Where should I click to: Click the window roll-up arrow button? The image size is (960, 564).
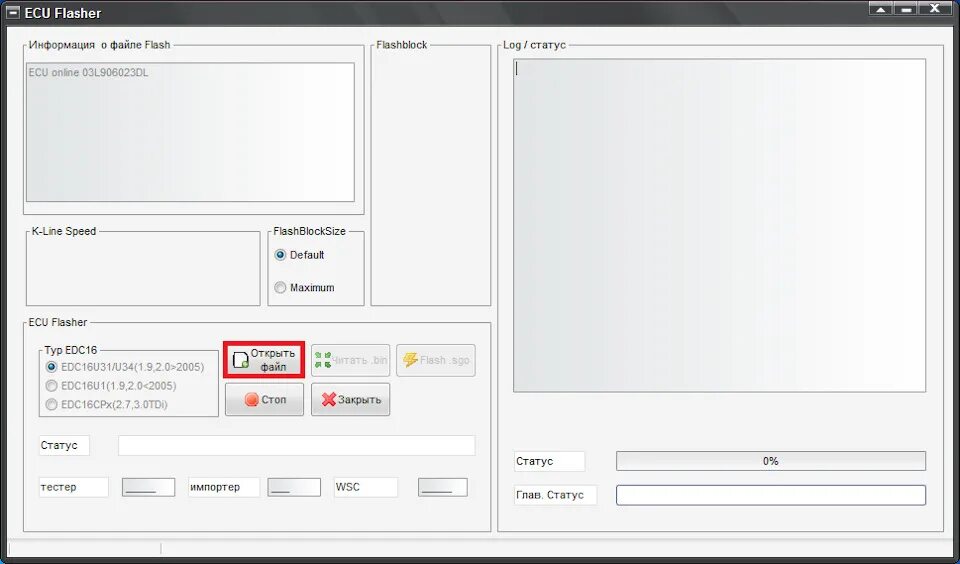point(881,9)
